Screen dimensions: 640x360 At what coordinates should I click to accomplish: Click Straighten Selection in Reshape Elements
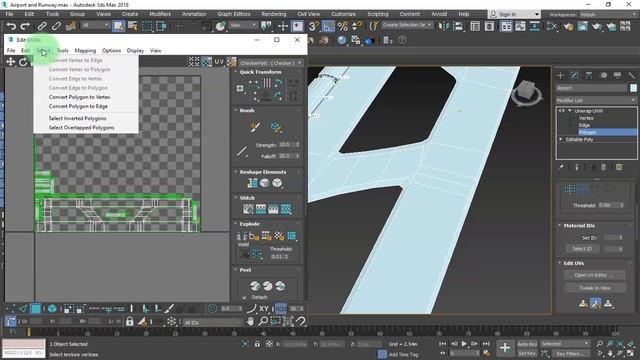(x=252, y=183)
